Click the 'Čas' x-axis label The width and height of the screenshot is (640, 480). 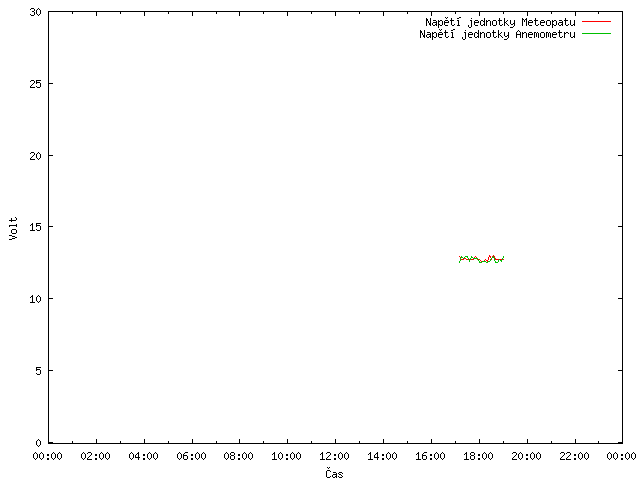click(334, 473)
